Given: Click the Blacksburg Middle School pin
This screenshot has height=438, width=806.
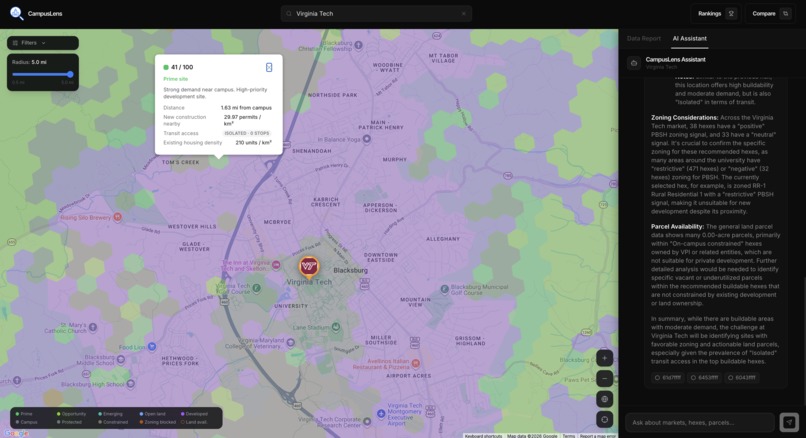Looking at the screenshot, I should (x=121, y=359).
